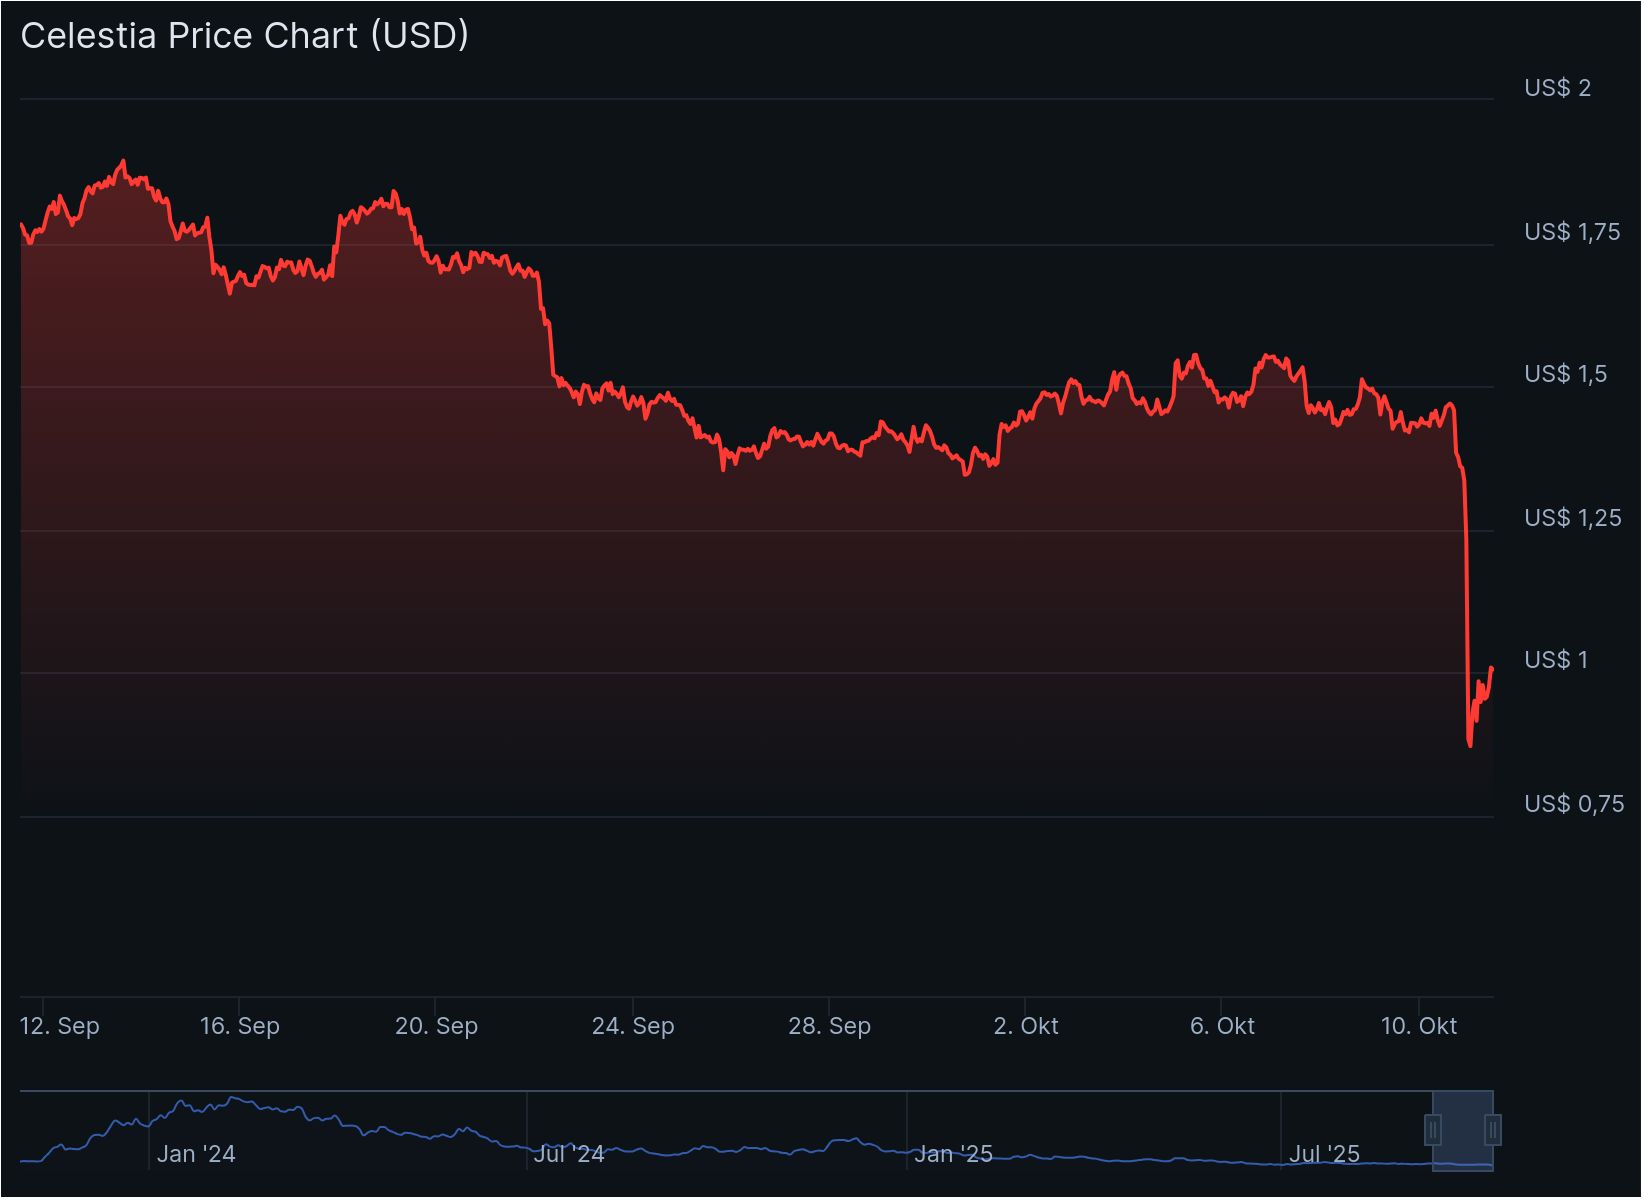Click the right navigator range handle
The width and height of the screenshot is (1644, 1200).
[1492, 1130]
